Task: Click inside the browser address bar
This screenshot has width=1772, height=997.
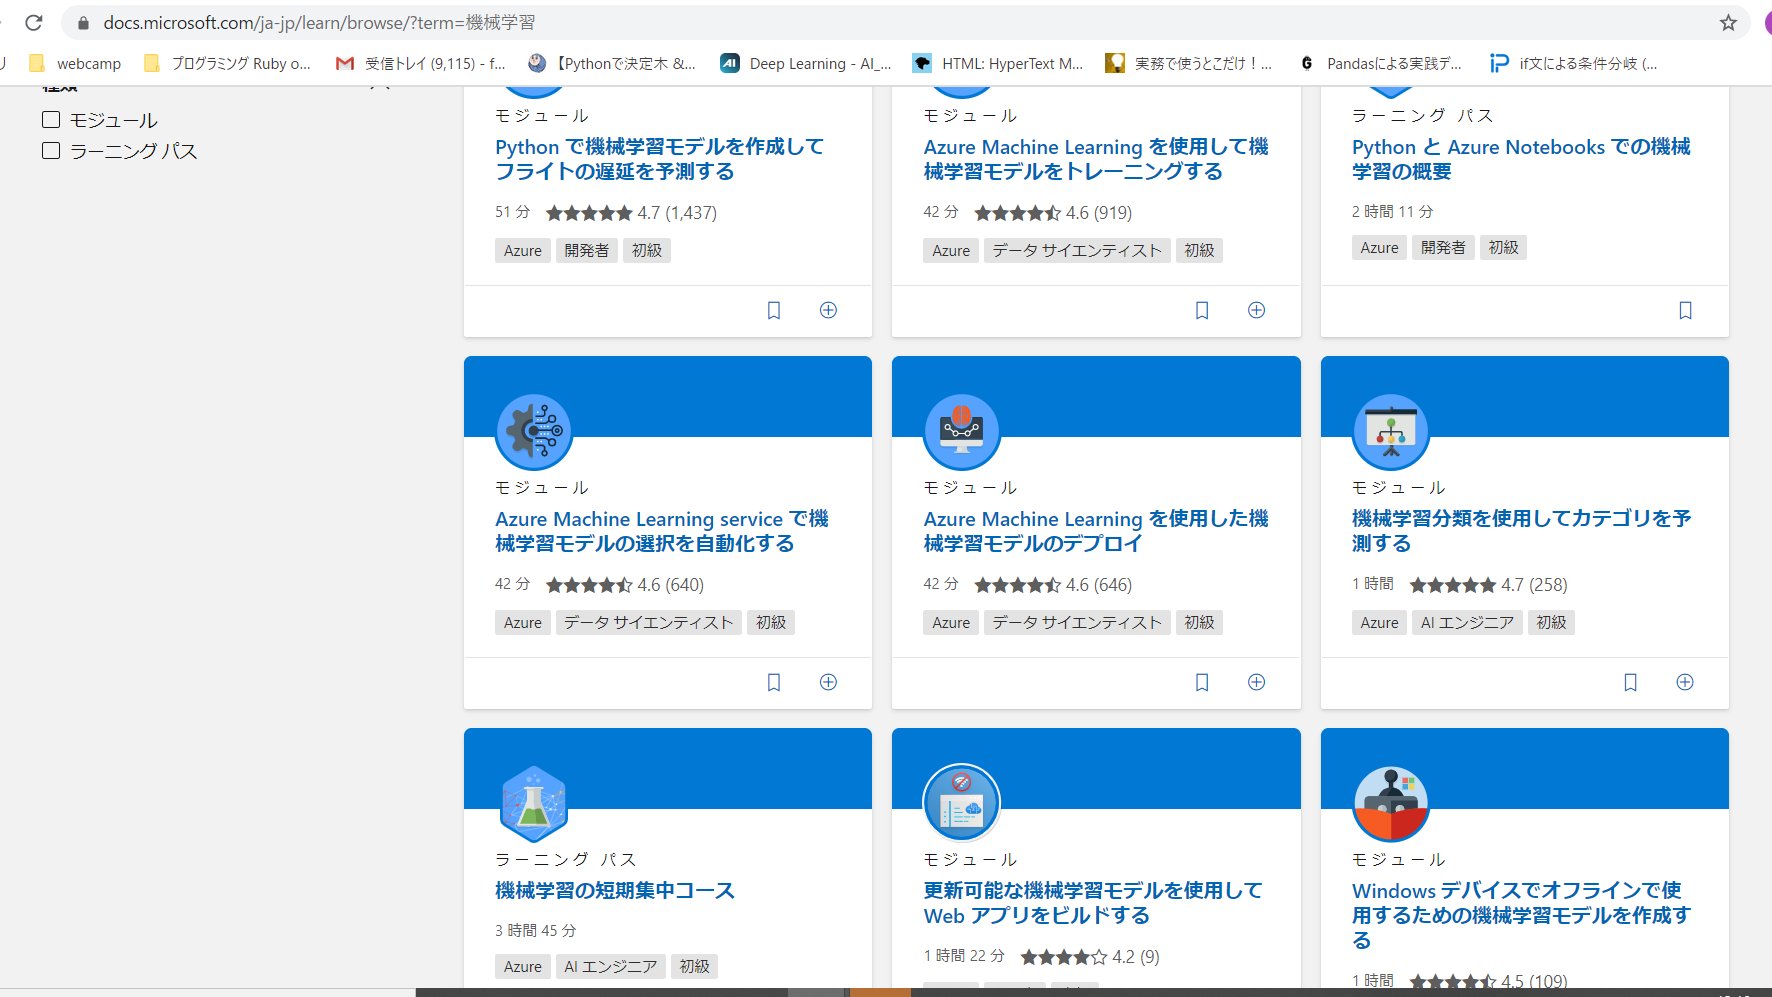Action: point(400,21)
